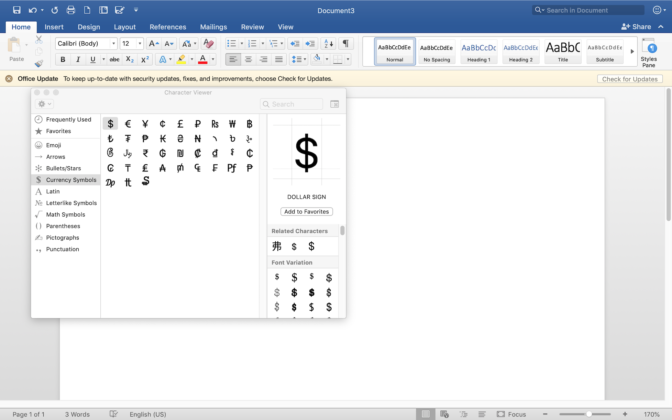672x420 pixels.
Task: Switch to Design tab
Action: coord(89,27)
